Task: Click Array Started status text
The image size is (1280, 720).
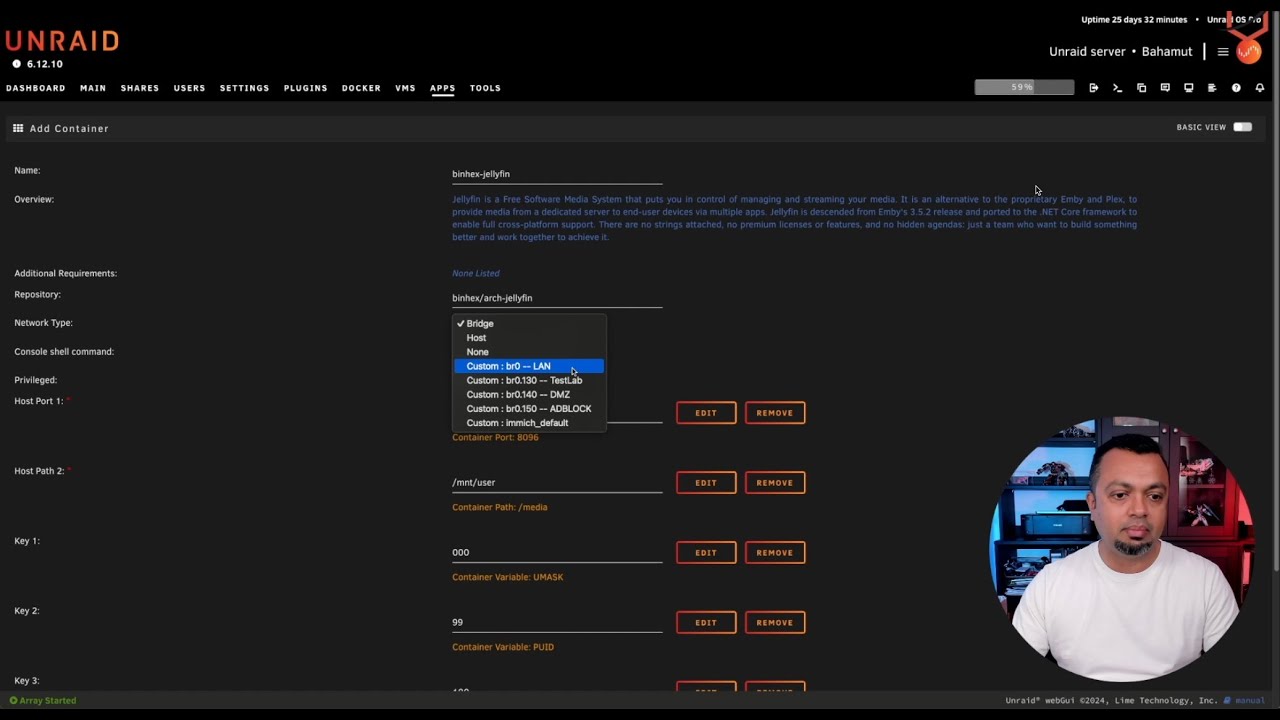Action: click(47, 701)
